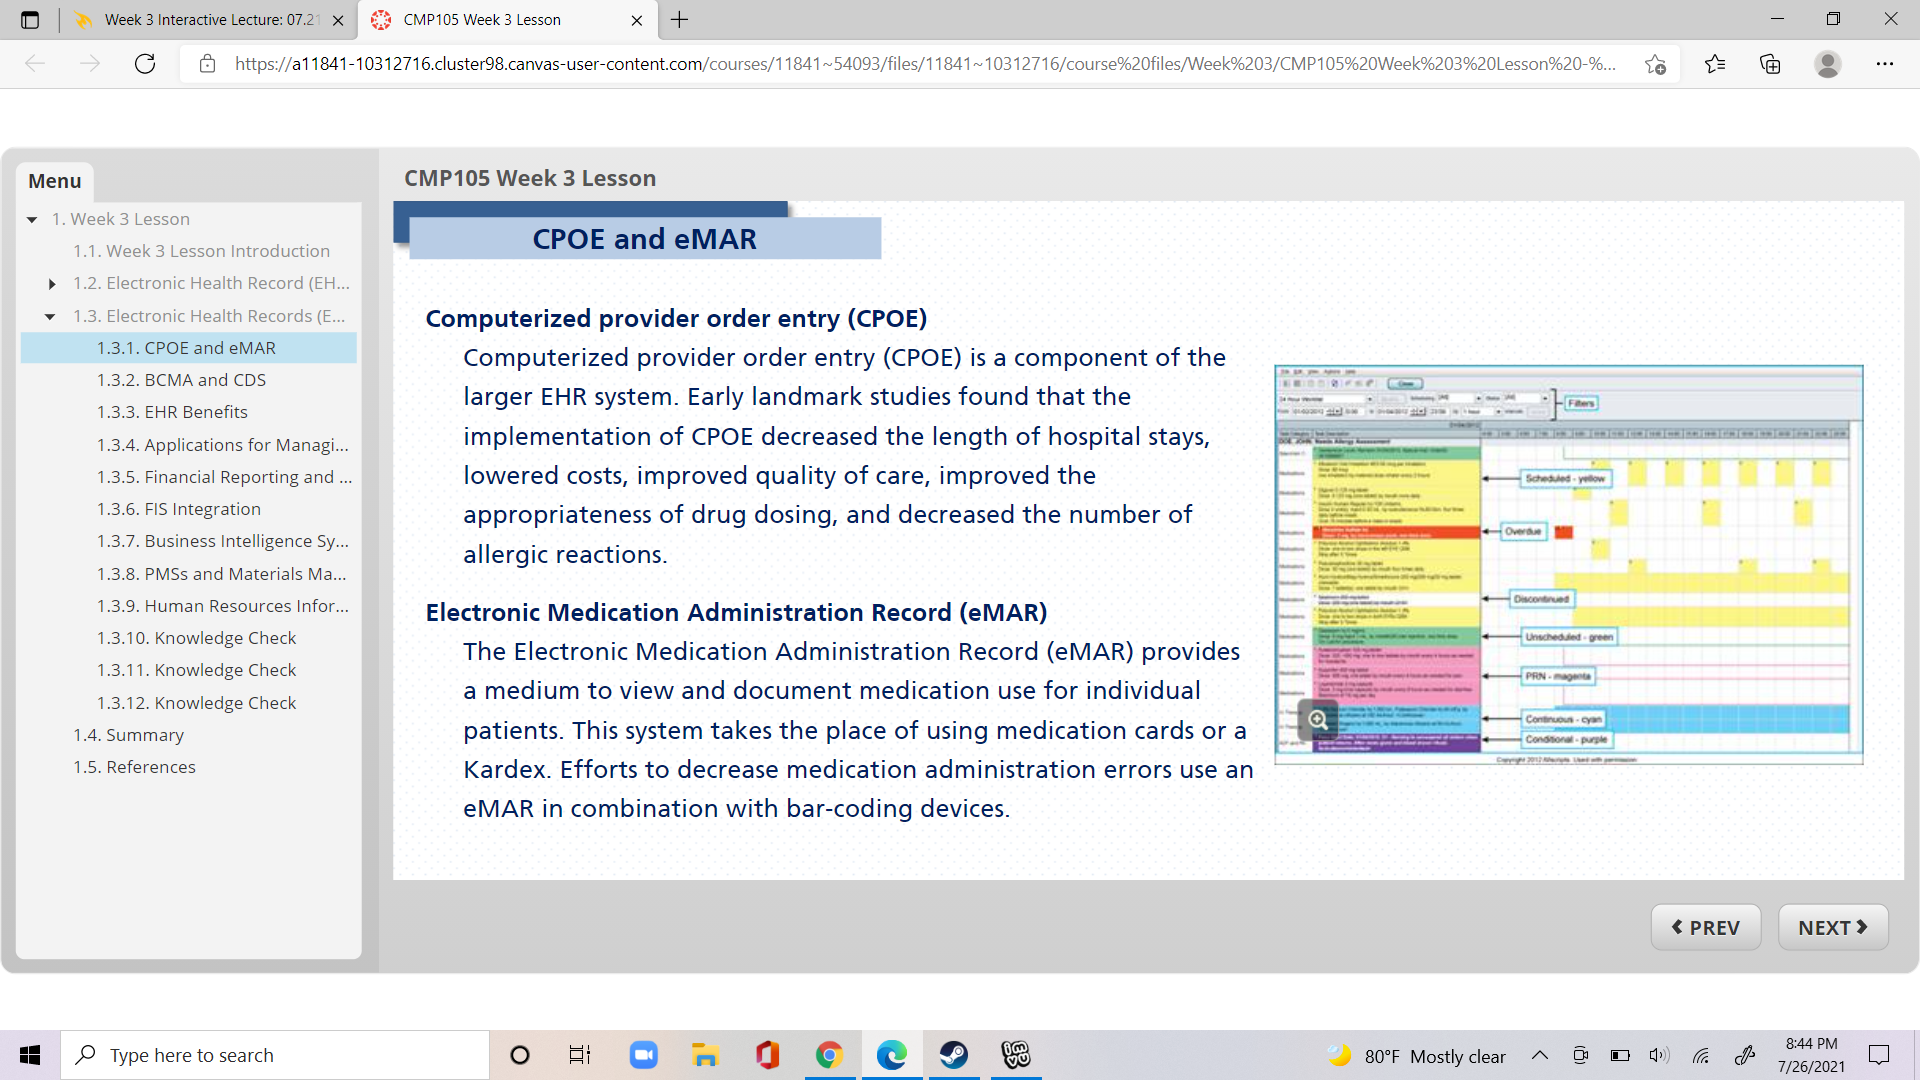
Task: Open weather widget 80°F Mostly clear
Action: click(x=1416, y=1056)
